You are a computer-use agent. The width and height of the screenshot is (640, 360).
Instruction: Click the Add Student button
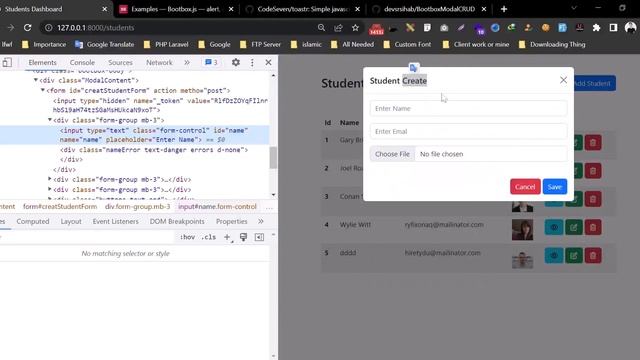pyautogui.click(x=592, y=83)
